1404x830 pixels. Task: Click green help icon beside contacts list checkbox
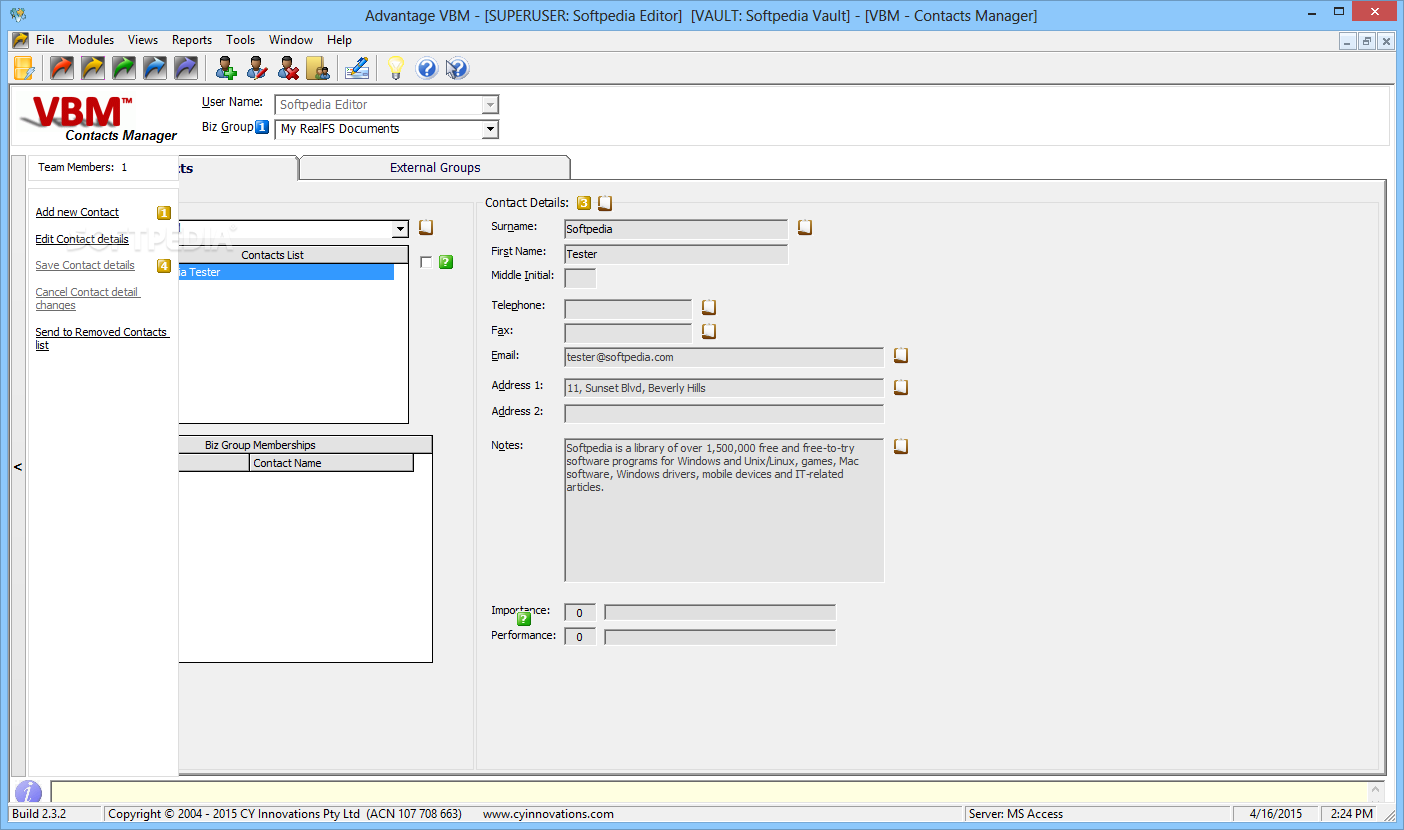[446, 262]
